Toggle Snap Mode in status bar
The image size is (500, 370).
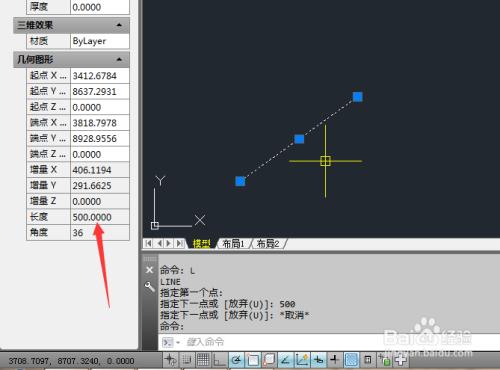(x=187, y=360)
